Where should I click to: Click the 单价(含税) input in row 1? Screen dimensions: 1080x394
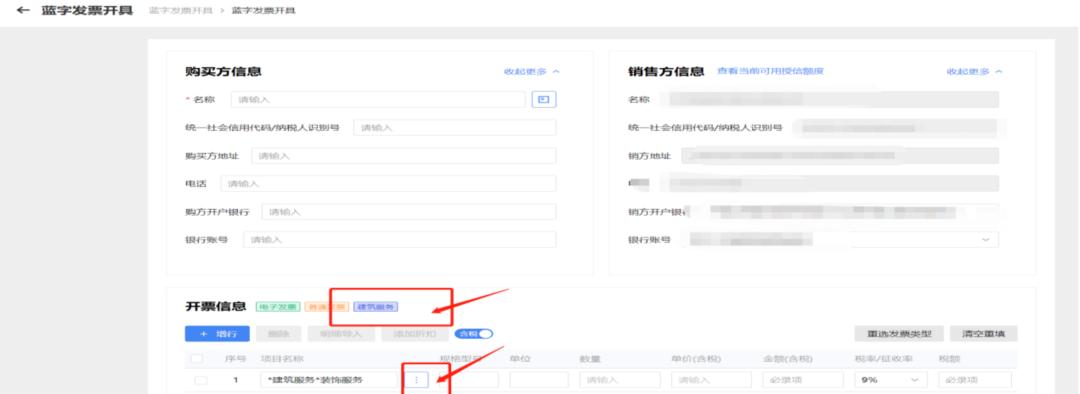pyautogui.click(x=712, y=380)
